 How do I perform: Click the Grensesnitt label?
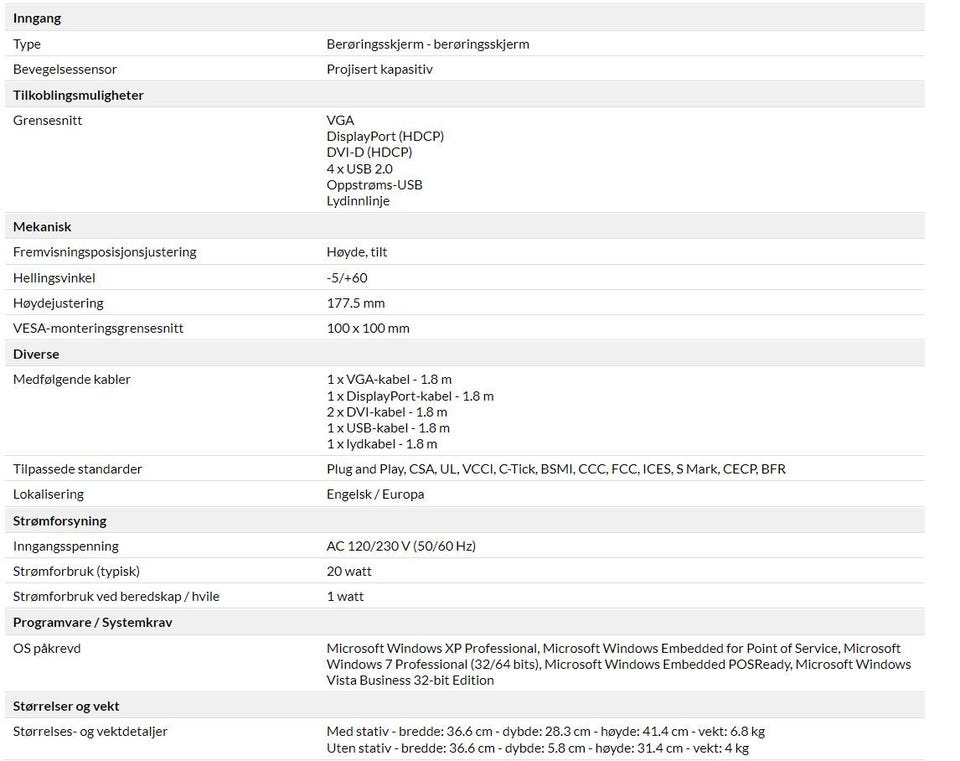pyautogui.click(x=47, y=120)
